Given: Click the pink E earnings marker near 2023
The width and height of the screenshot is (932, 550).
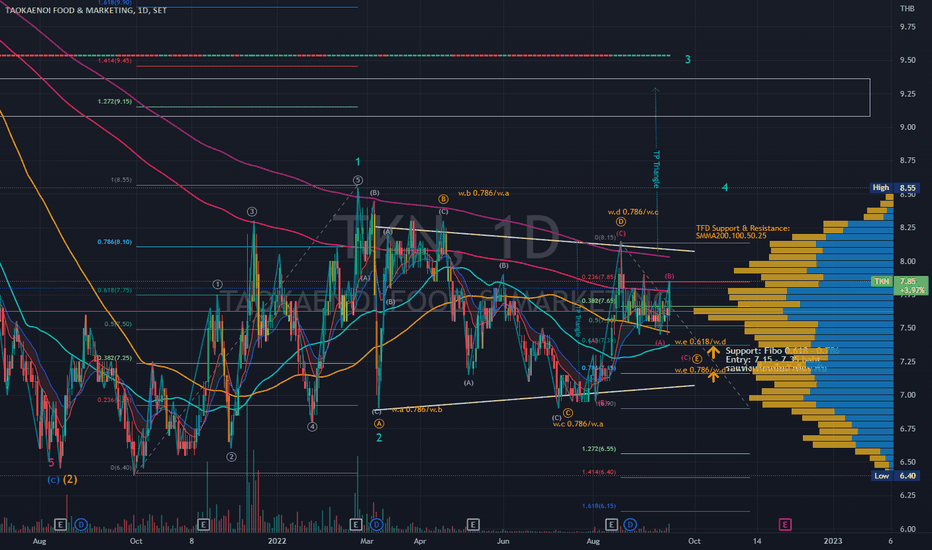Looking at the screenshot, I should click(785, 524).
